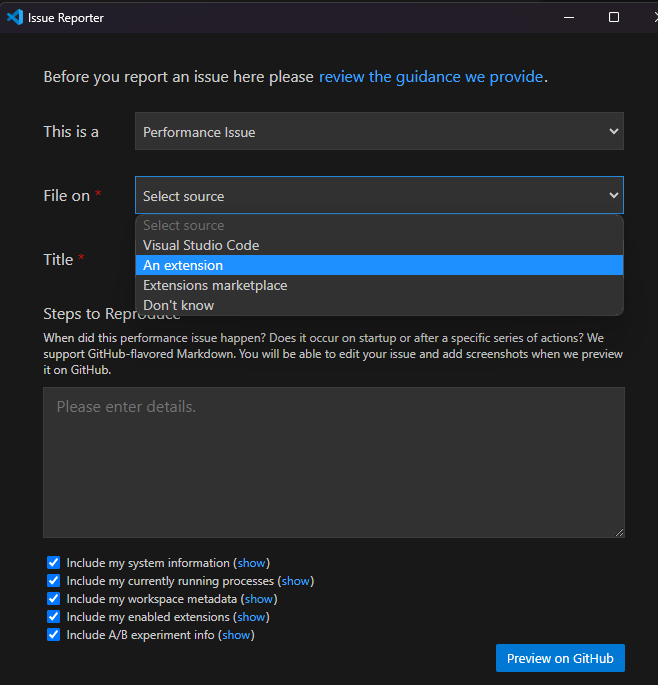Click into Steps to Reproduce text area
Image resolution: width=658 pixels, height=685 pixels.
click(x=333, y=462)
